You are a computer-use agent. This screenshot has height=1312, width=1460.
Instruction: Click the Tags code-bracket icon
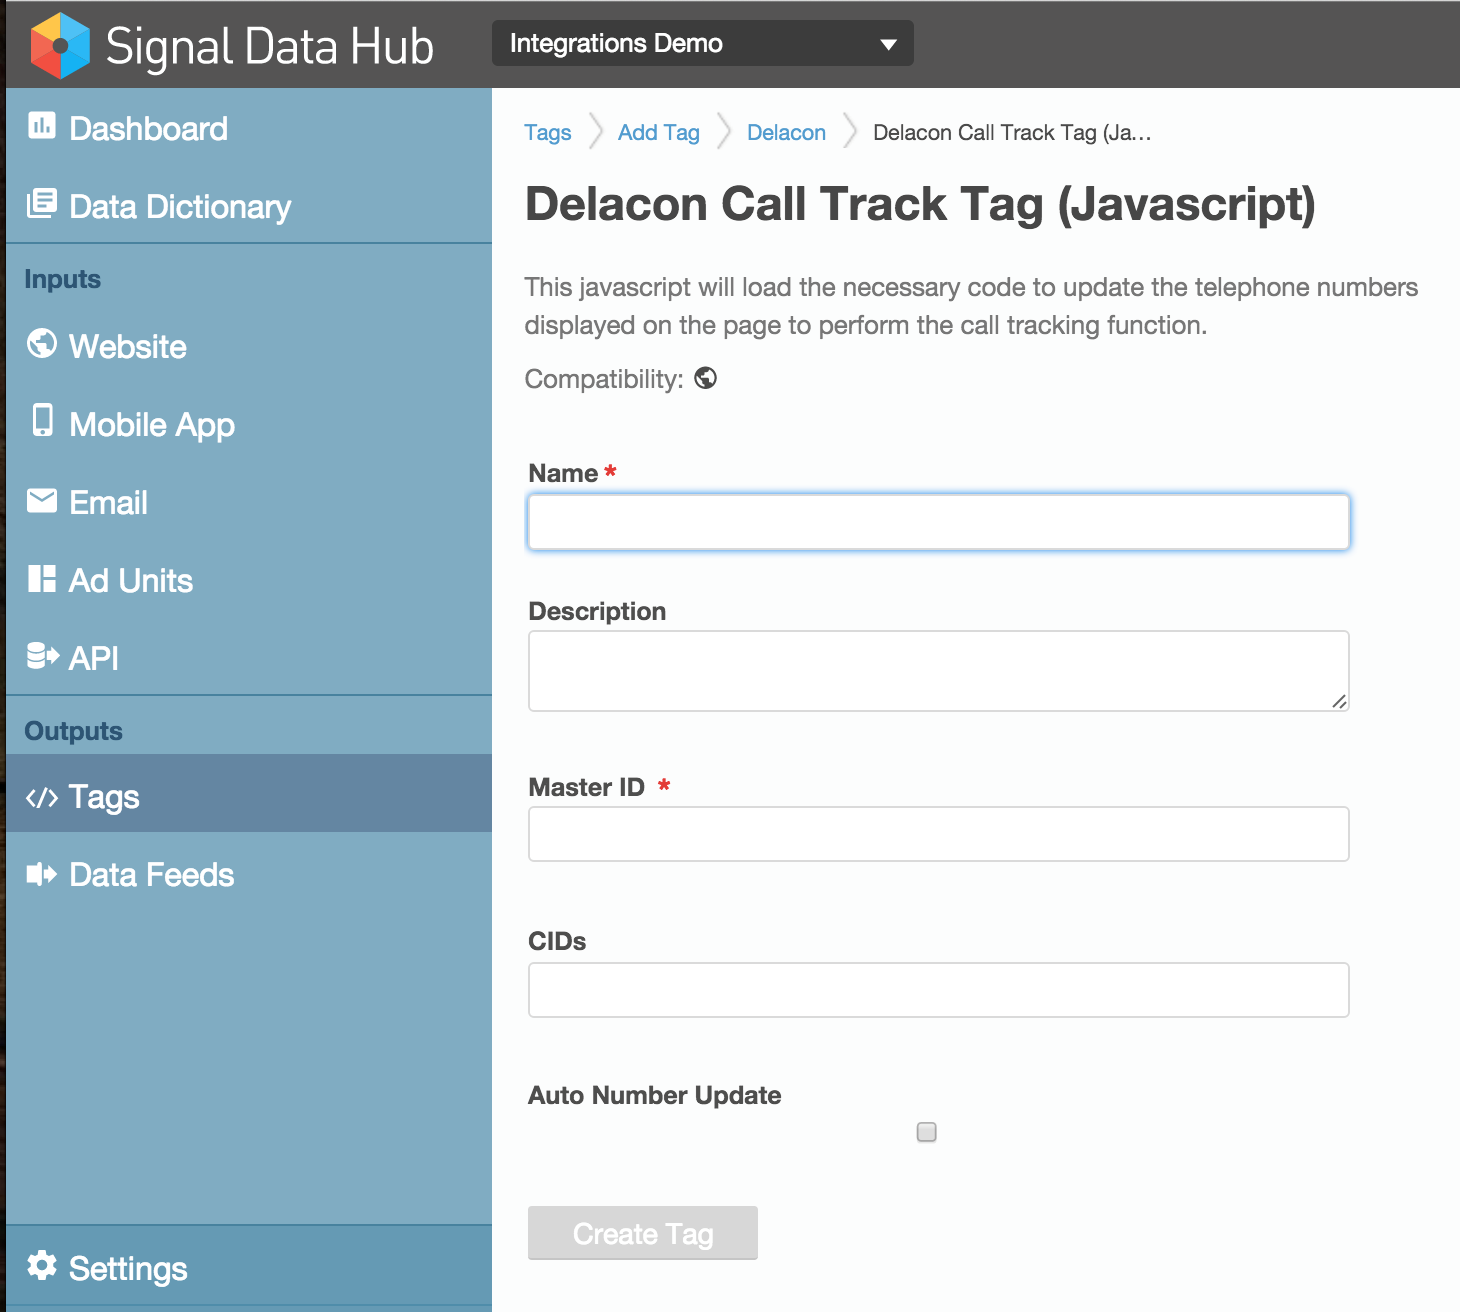[42, 797]
